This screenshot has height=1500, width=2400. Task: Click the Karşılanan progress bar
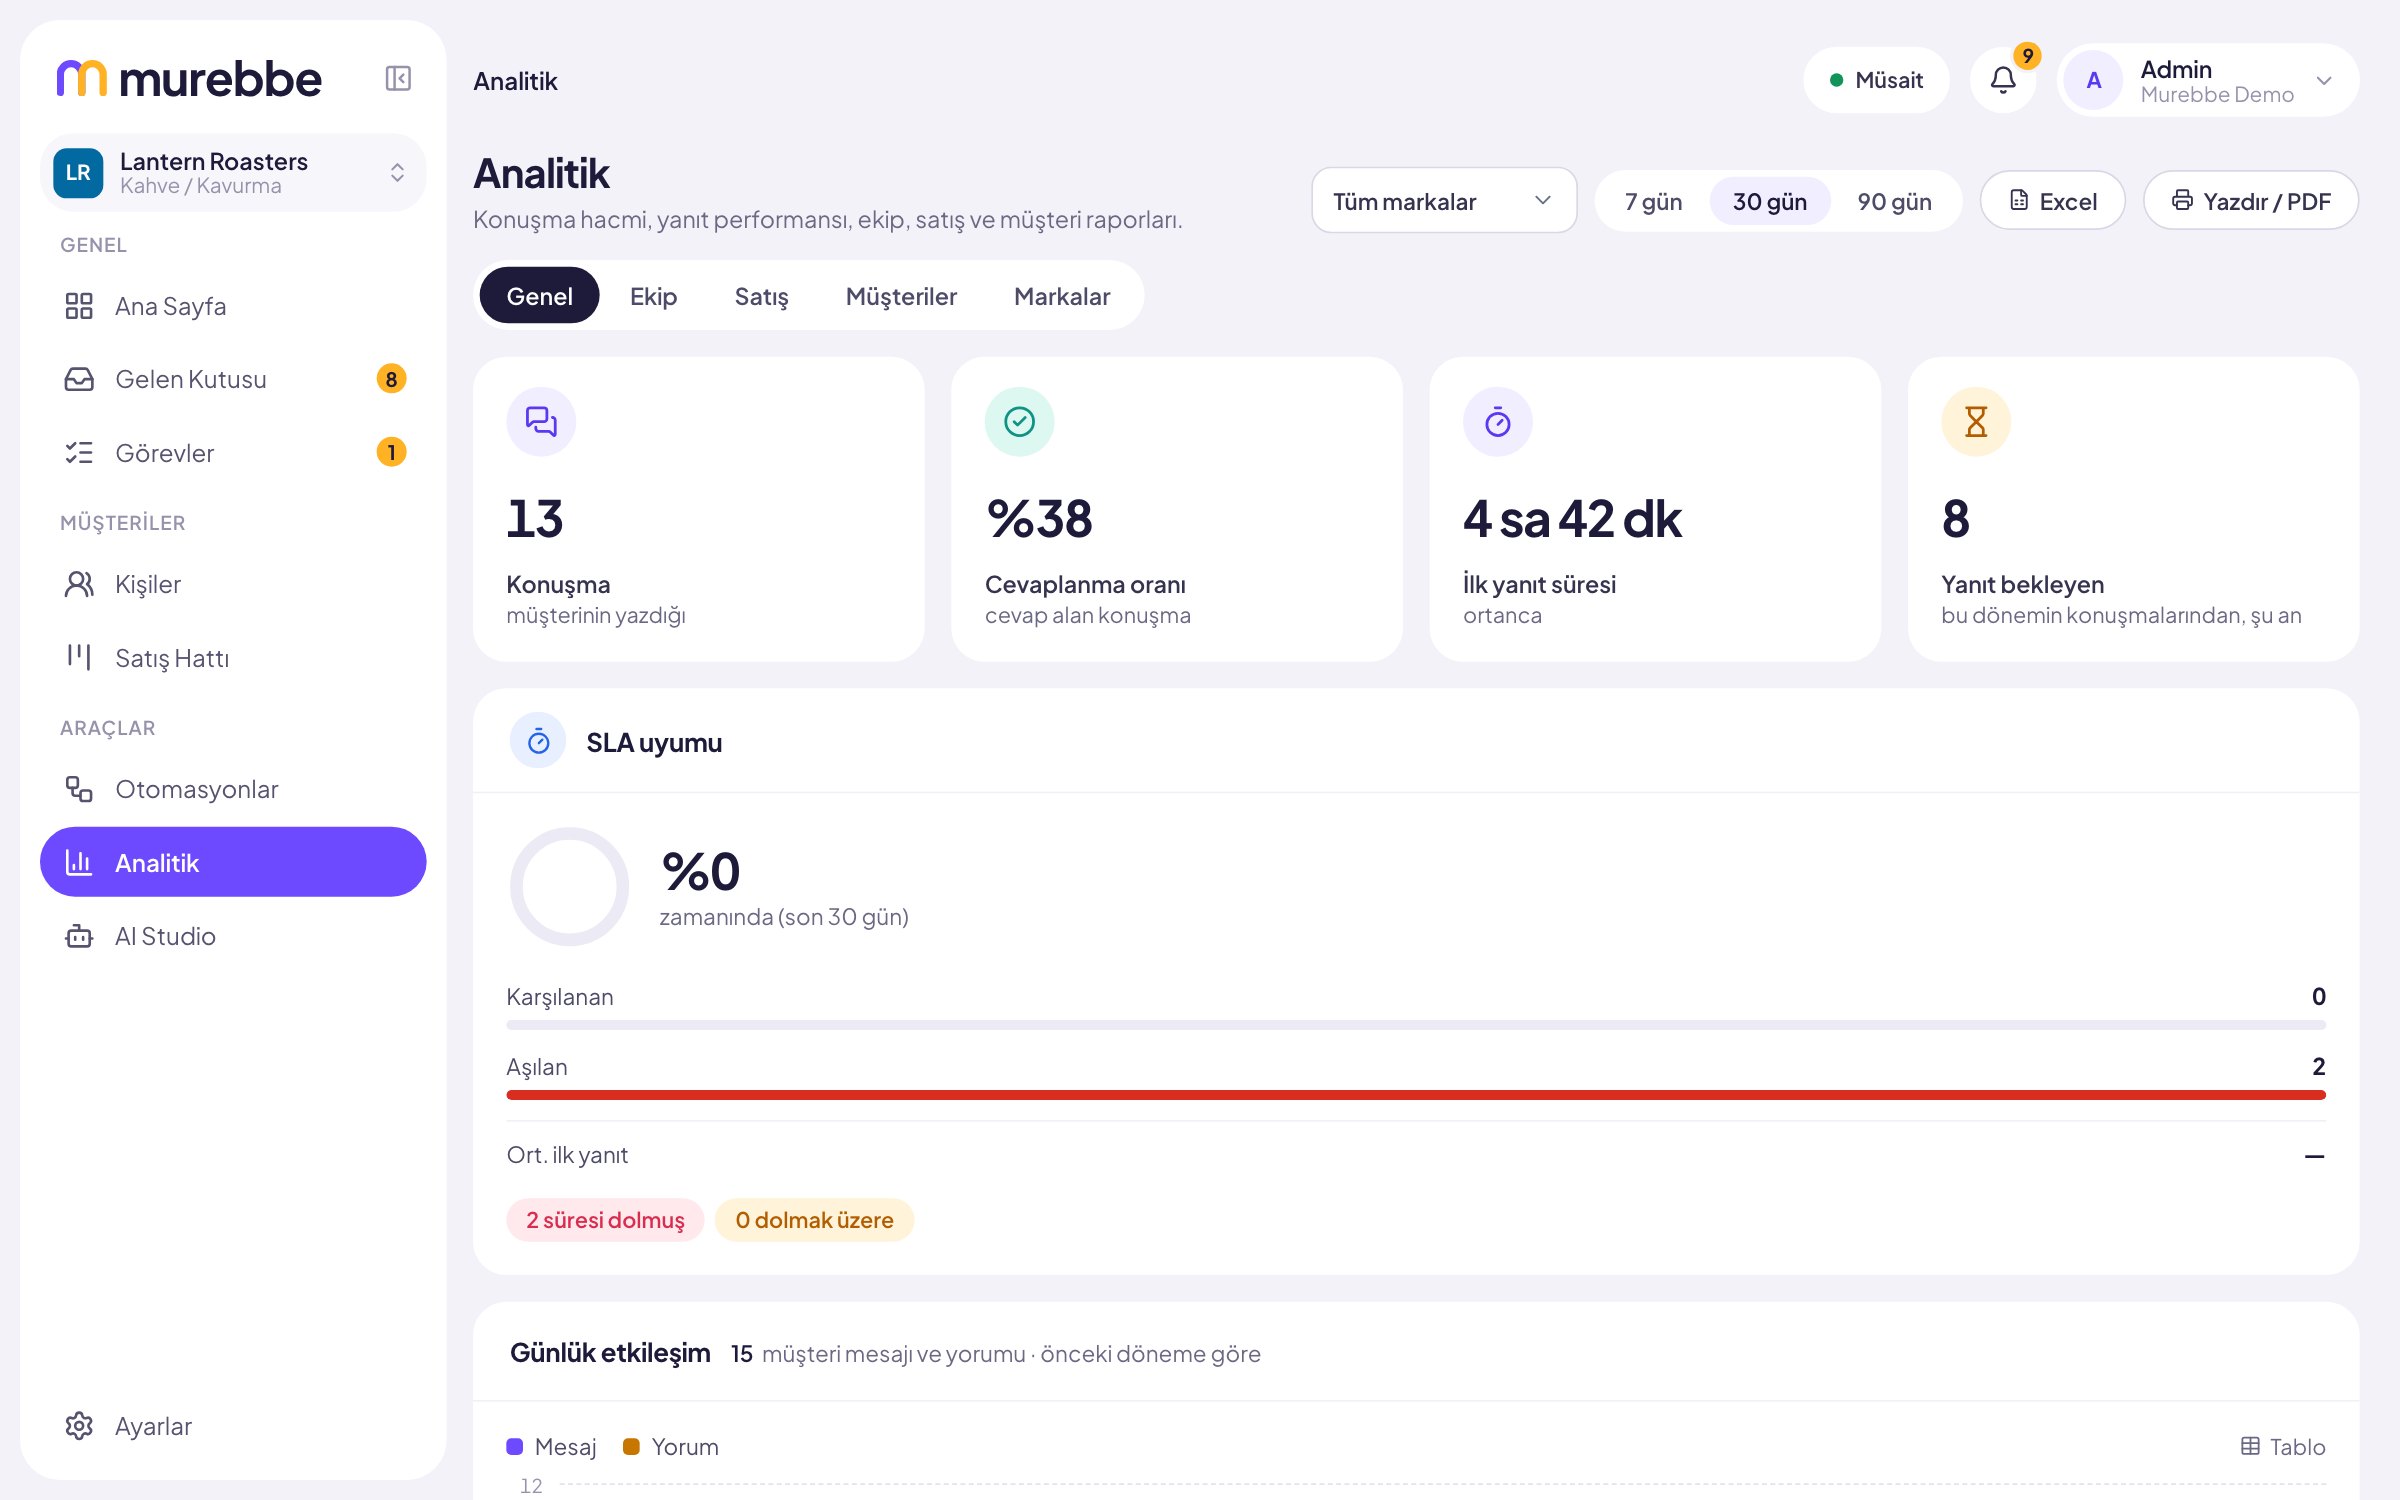tap(1416, 1025)
